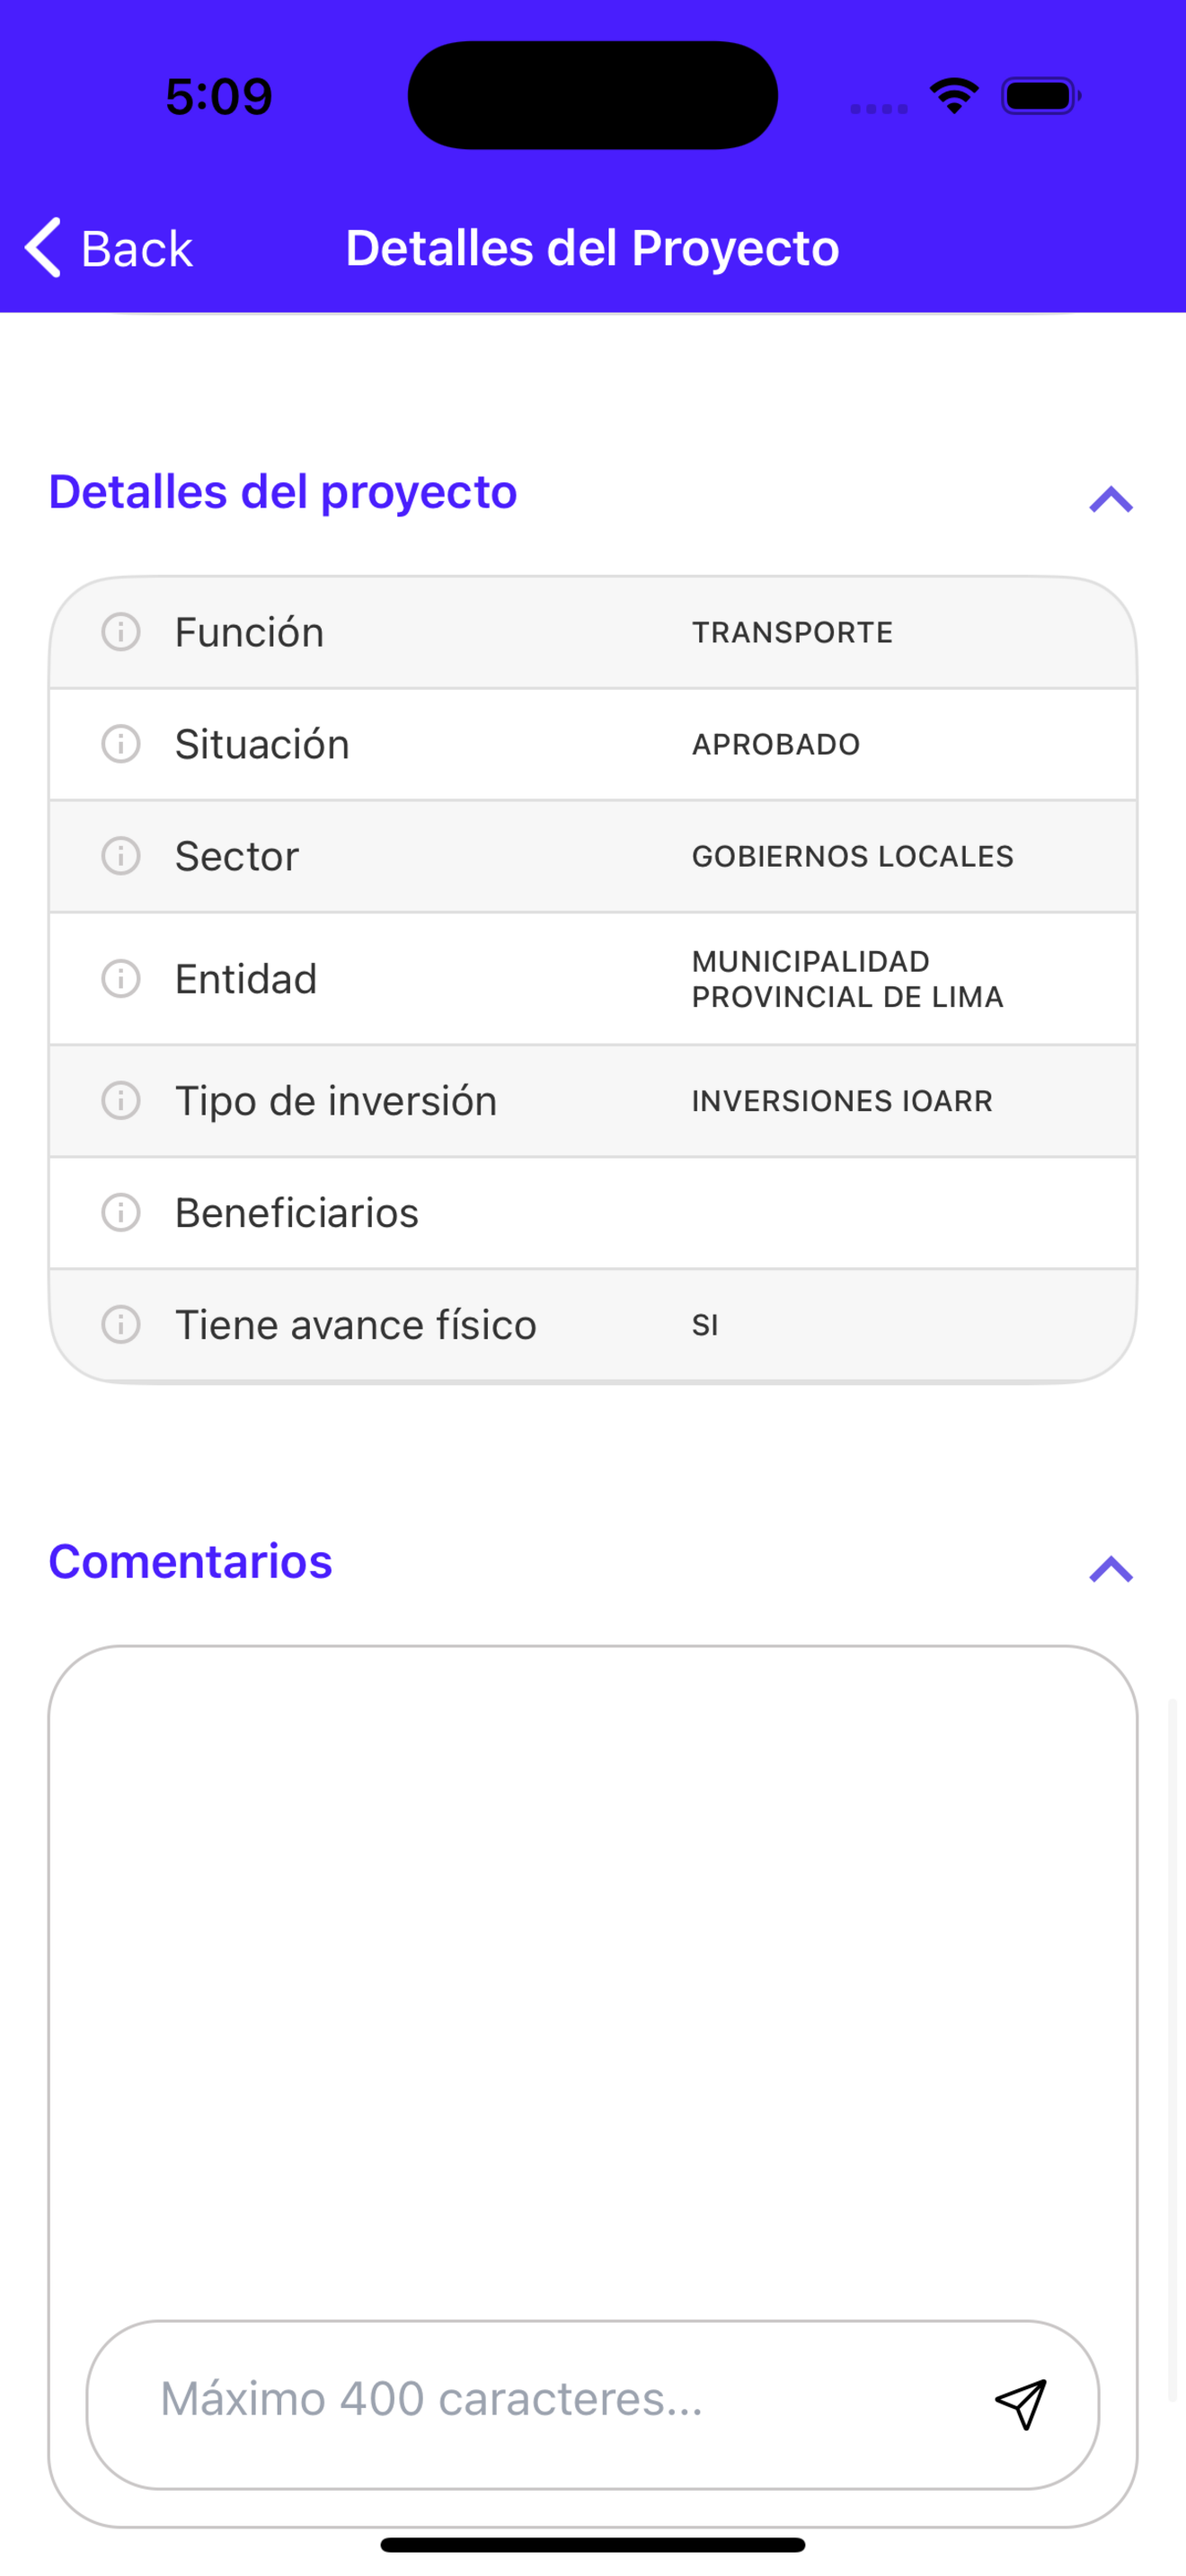1186x2576 pixels.
Task: Collapse the Comentarios section chevron
Action: coord(1111,1569)
